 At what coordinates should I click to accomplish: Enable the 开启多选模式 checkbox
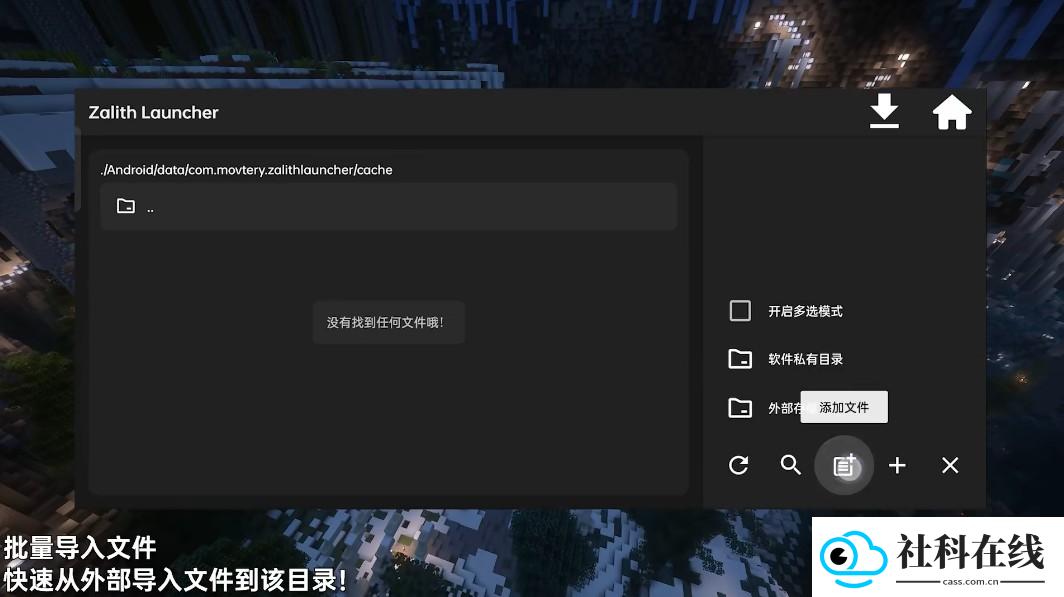pyautogui.click(x=740, y=311)
